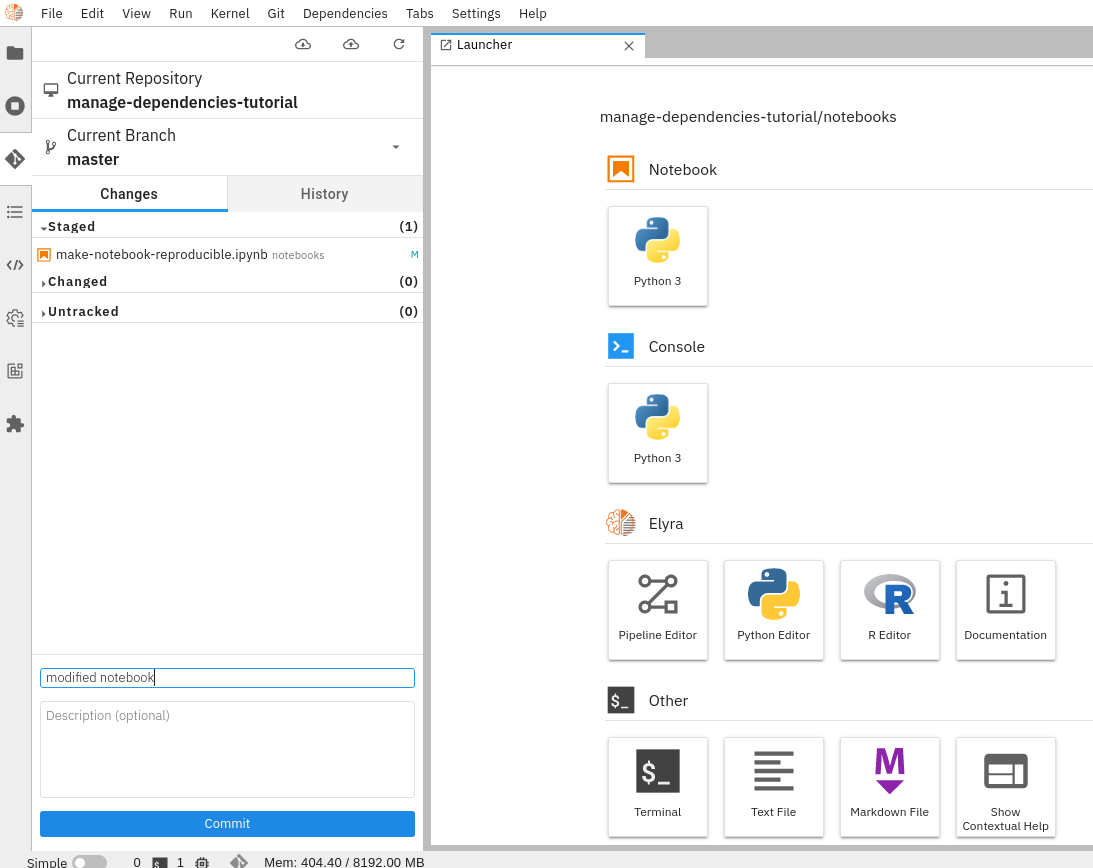The height and width of the screenshot is (868, 1093).
Task: Refresh the Git repository status
Action: pos(399,45)
